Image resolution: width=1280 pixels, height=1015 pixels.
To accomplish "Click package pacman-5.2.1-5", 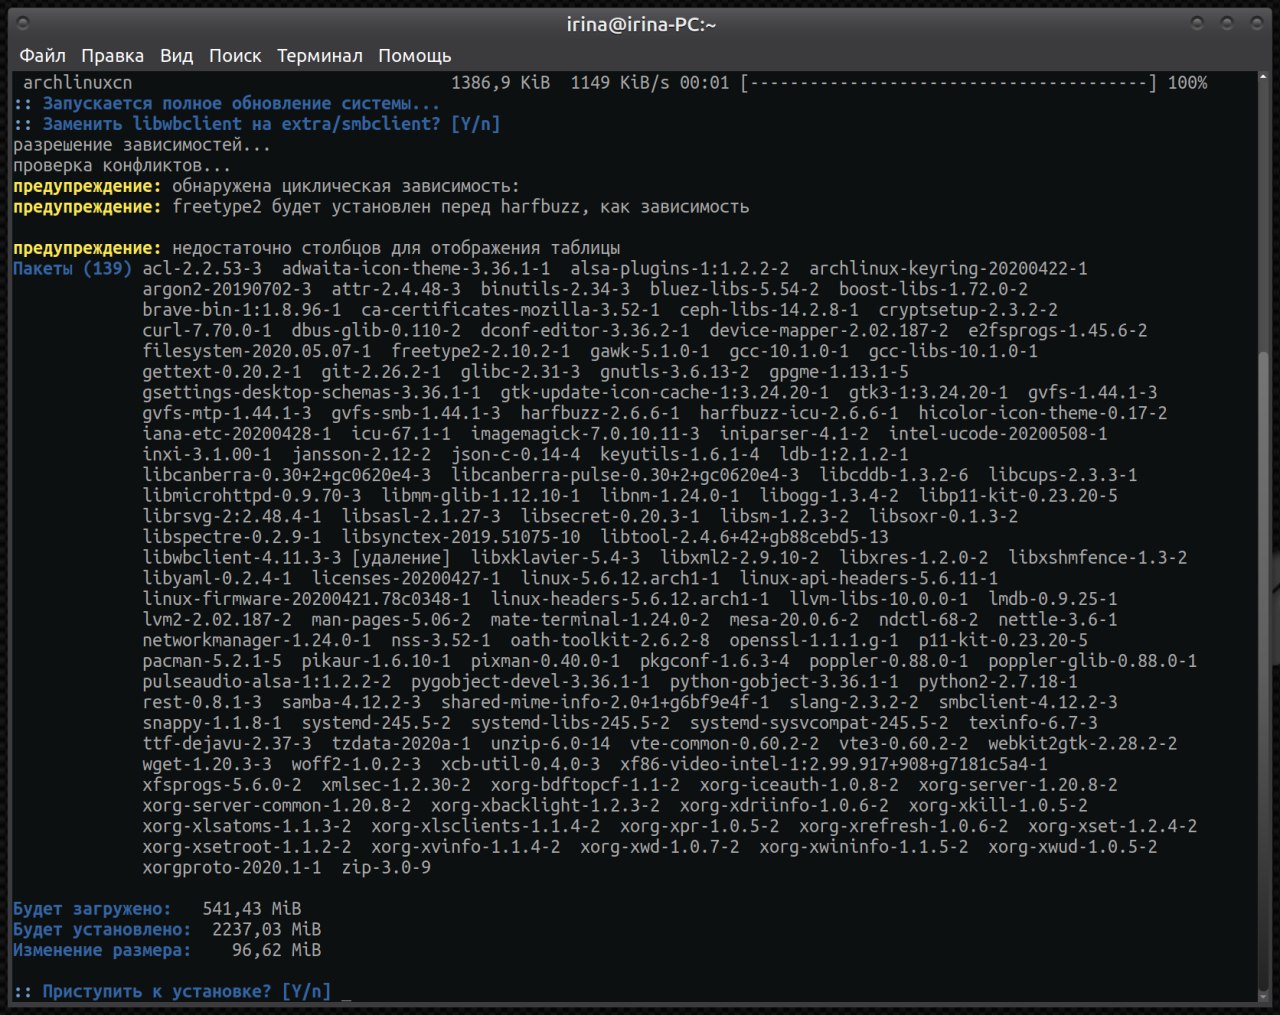I will click(x=212, y=661).
